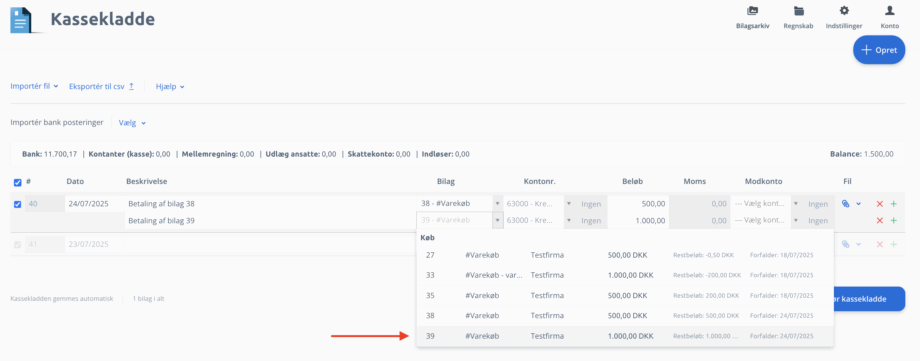Click the Modkonto column header
This screenshot has height=361, width=920.
pos(763,181)
